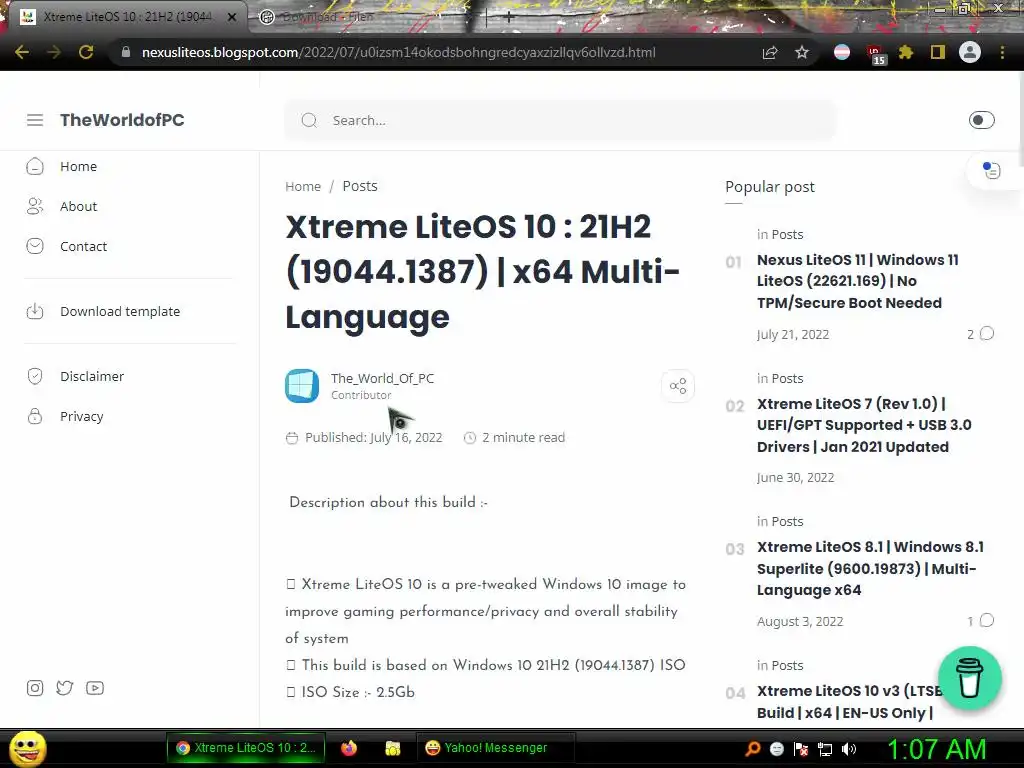
Task: Open the Chrome three-dot menu
Action: click(1002, 52)
